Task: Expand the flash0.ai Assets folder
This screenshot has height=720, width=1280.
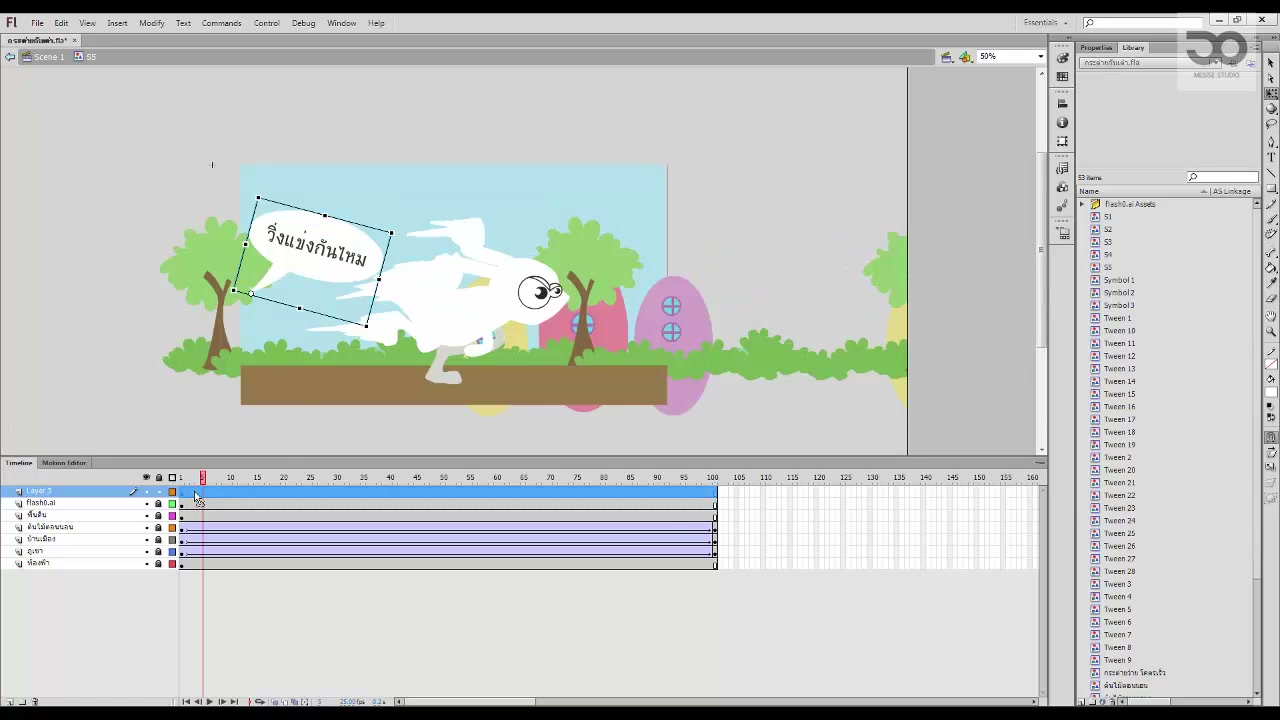Action: coord(1082,204)
